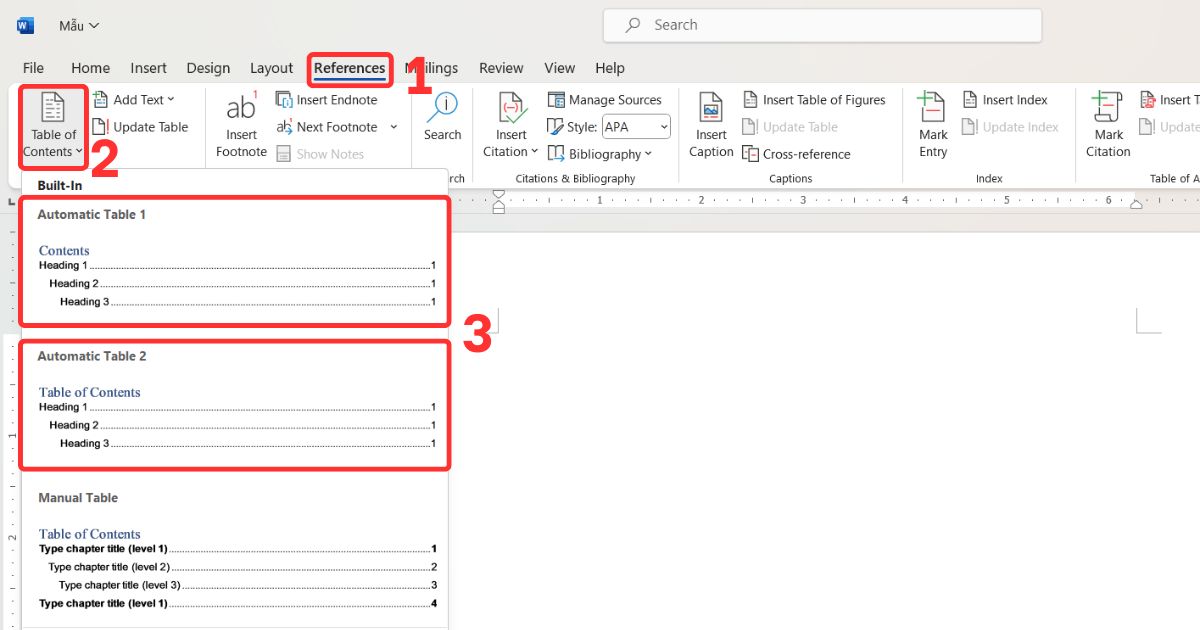Choose the Automatic Table 1 preview
Image resolution: width=1200 pixels, height=630 pixels.
click(x=234, y=262)
